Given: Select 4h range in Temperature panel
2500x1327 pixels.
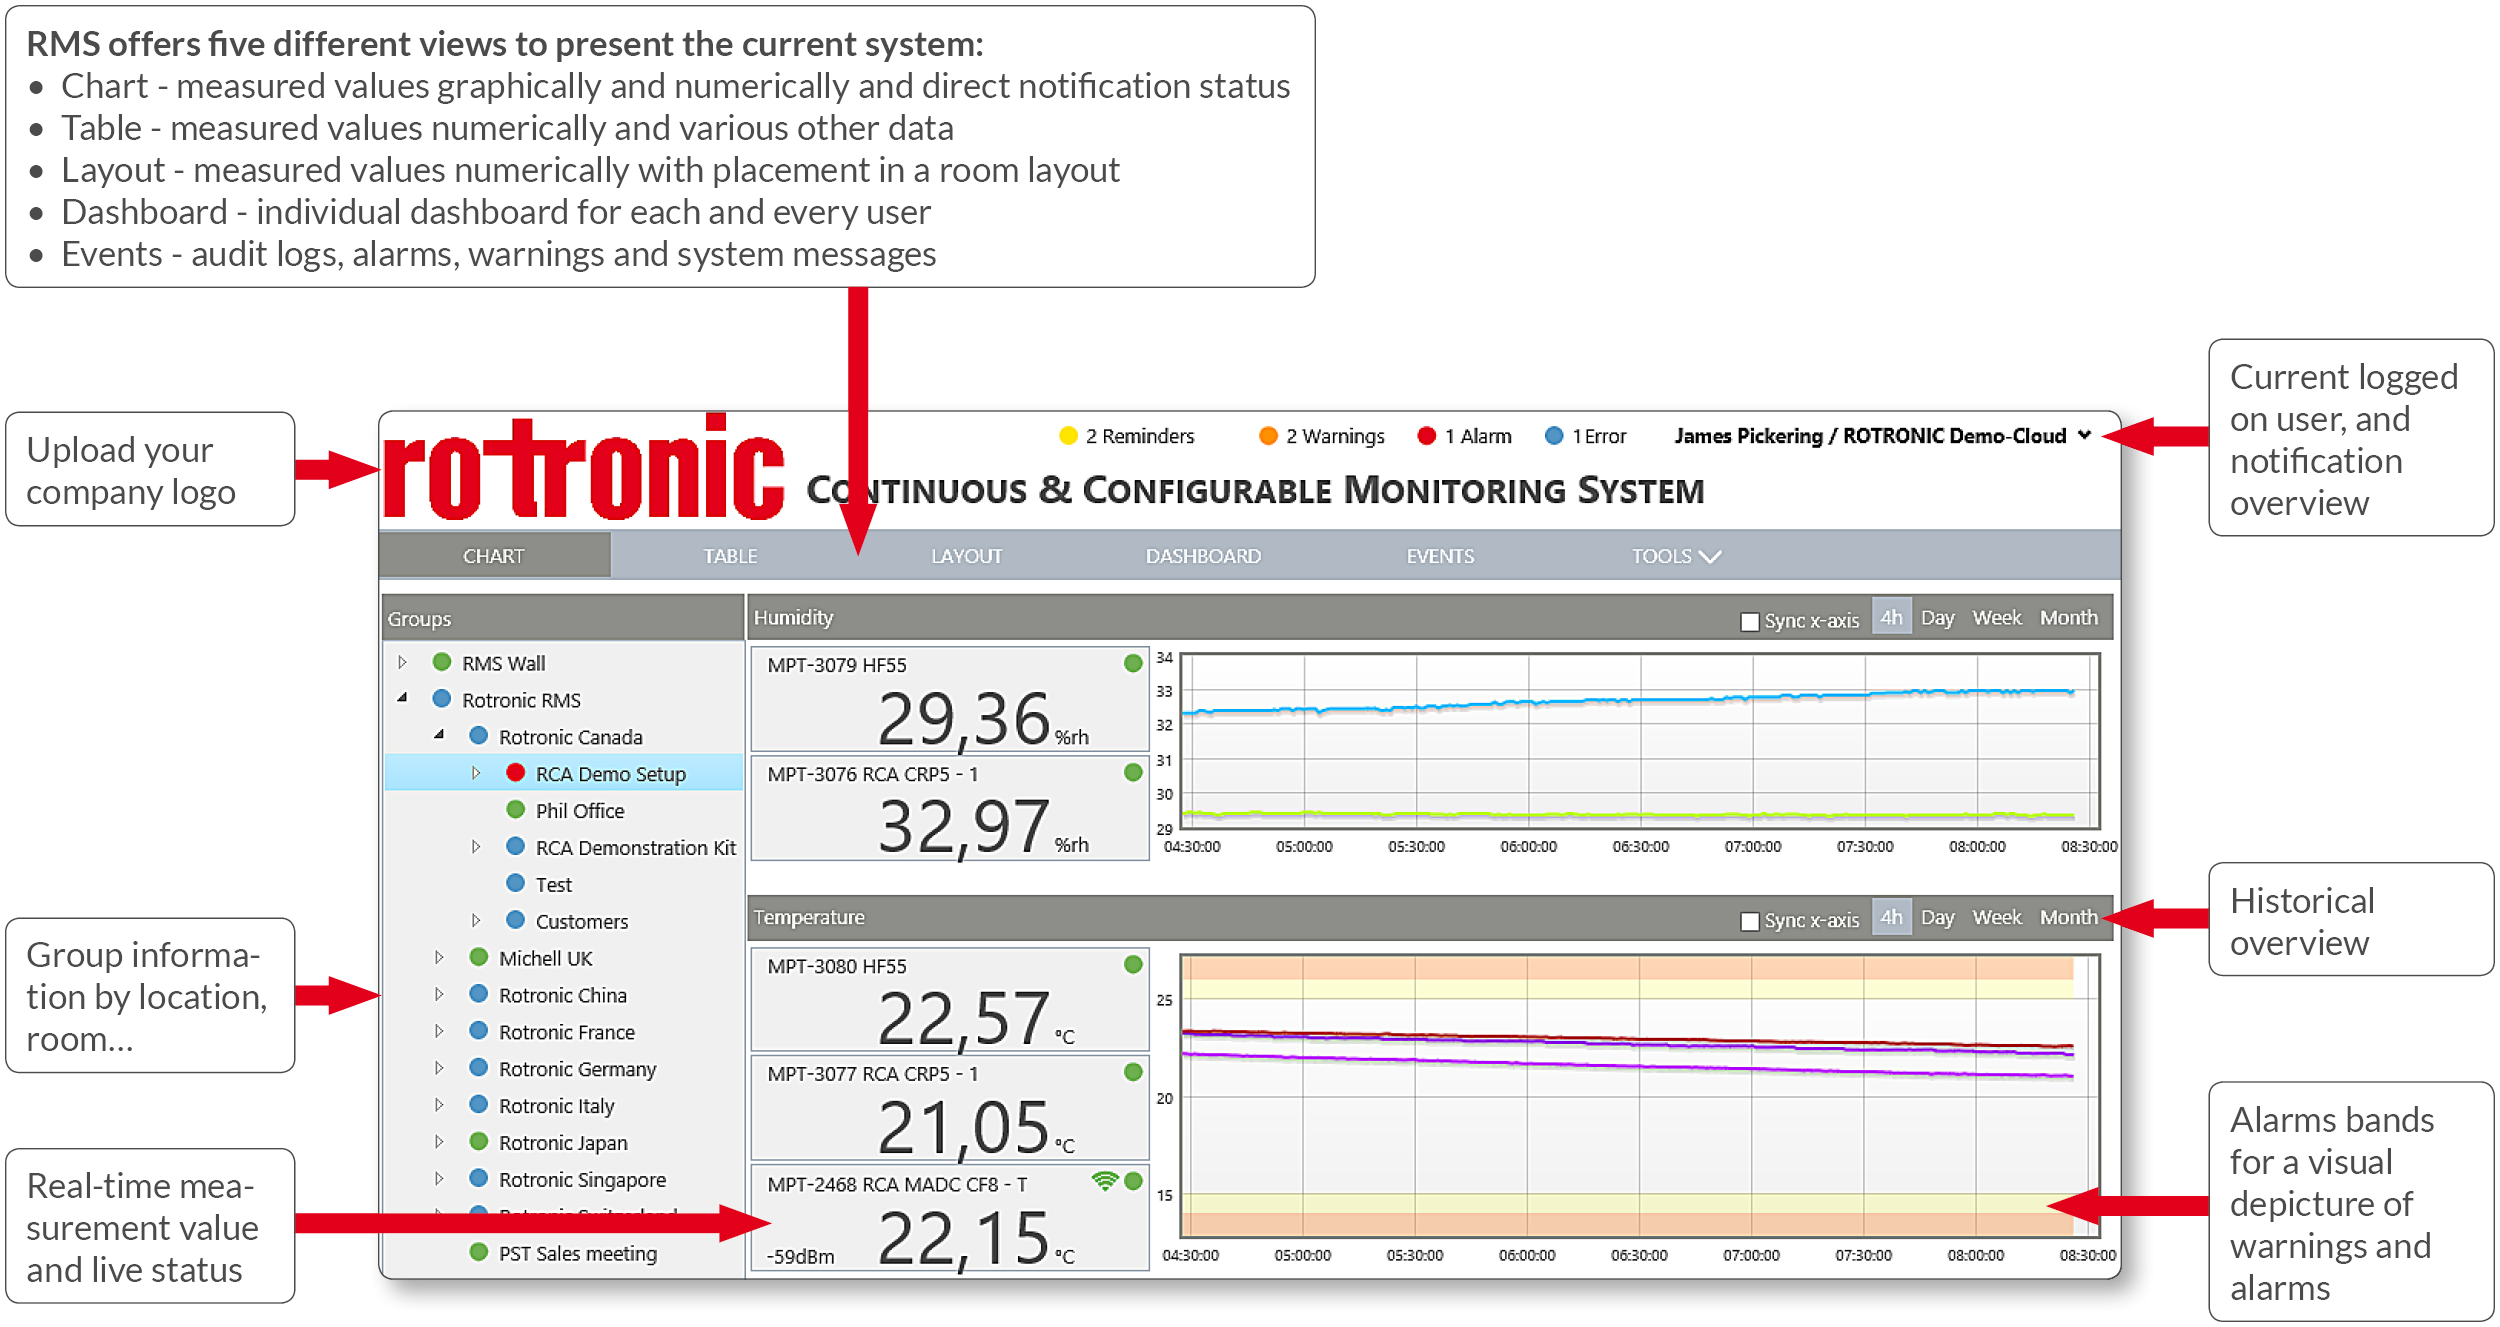Looking at the screenshot, I should (x=1891, y=917).
